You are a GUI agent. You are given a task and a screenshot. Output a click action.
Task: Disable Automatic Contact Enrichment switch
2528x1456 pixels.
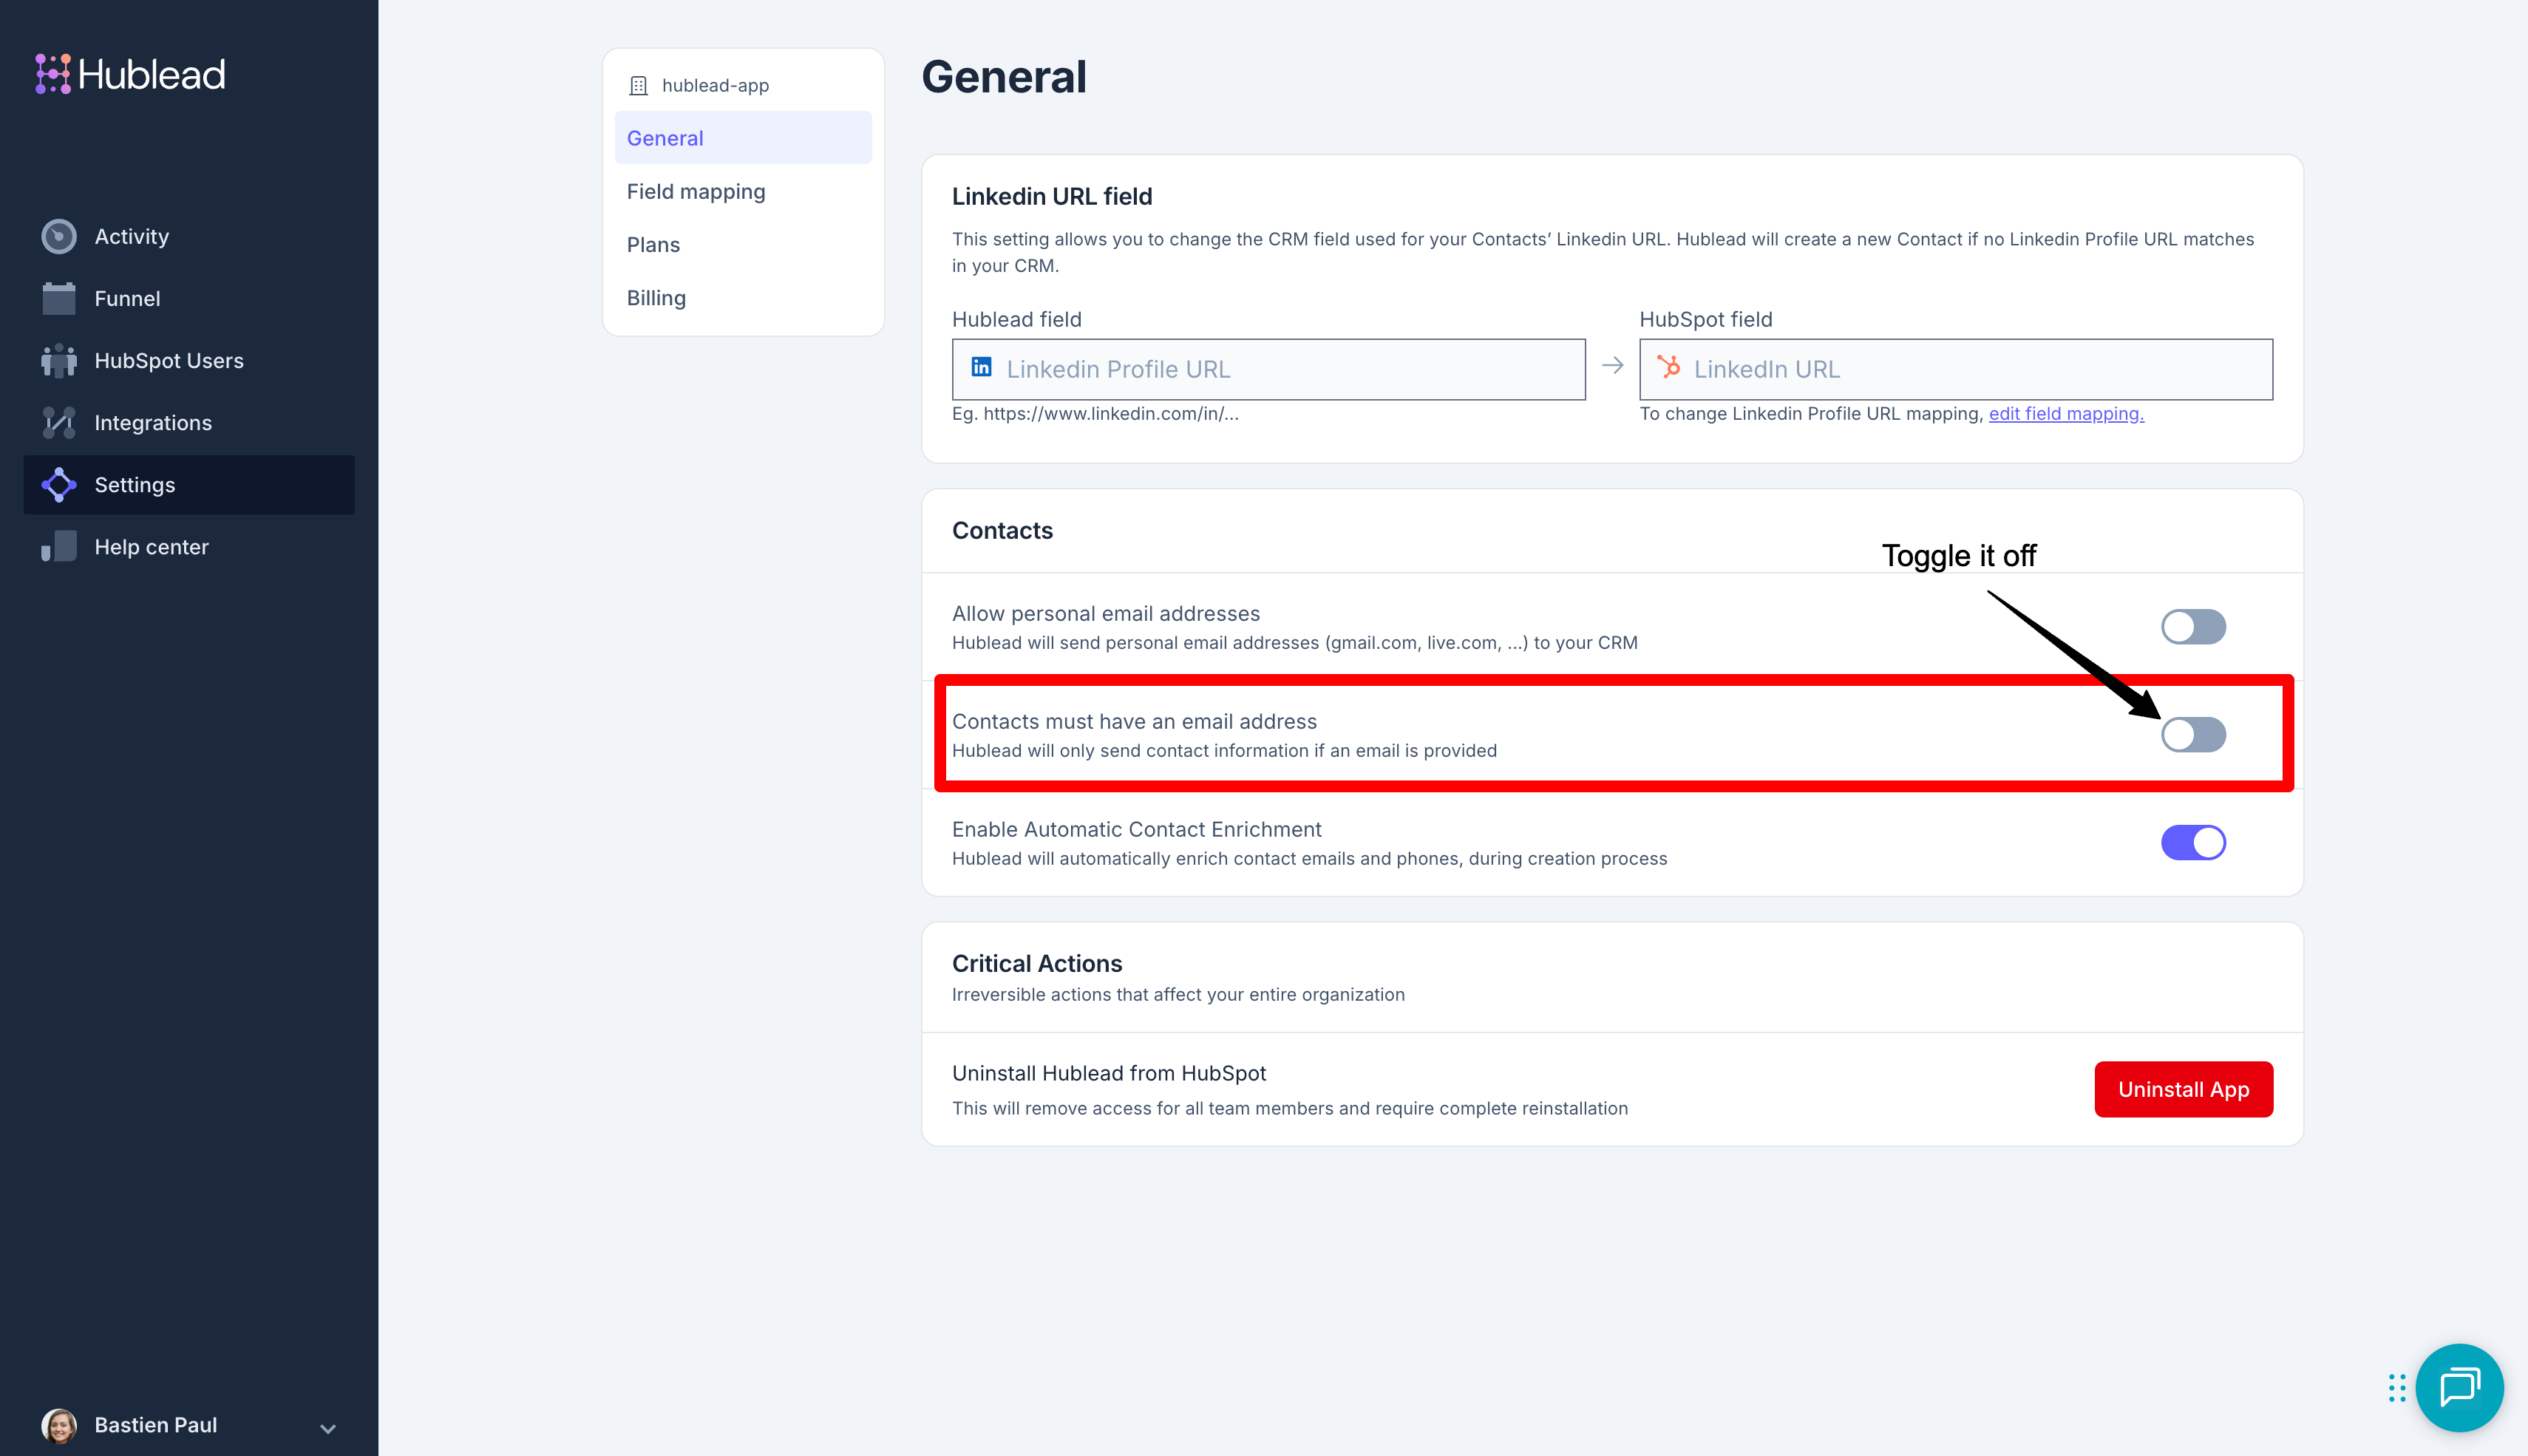(x=2192, y=843)
